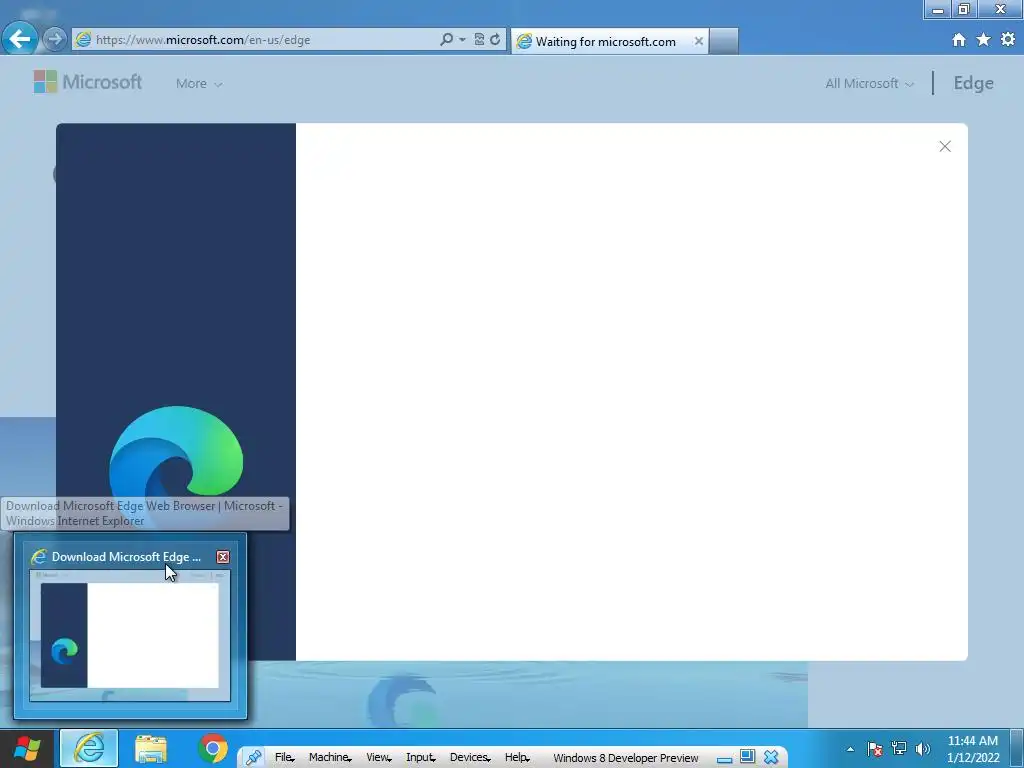Open the IE Home page icon
The image size is (1024, 768).
(x=959, y=40)
